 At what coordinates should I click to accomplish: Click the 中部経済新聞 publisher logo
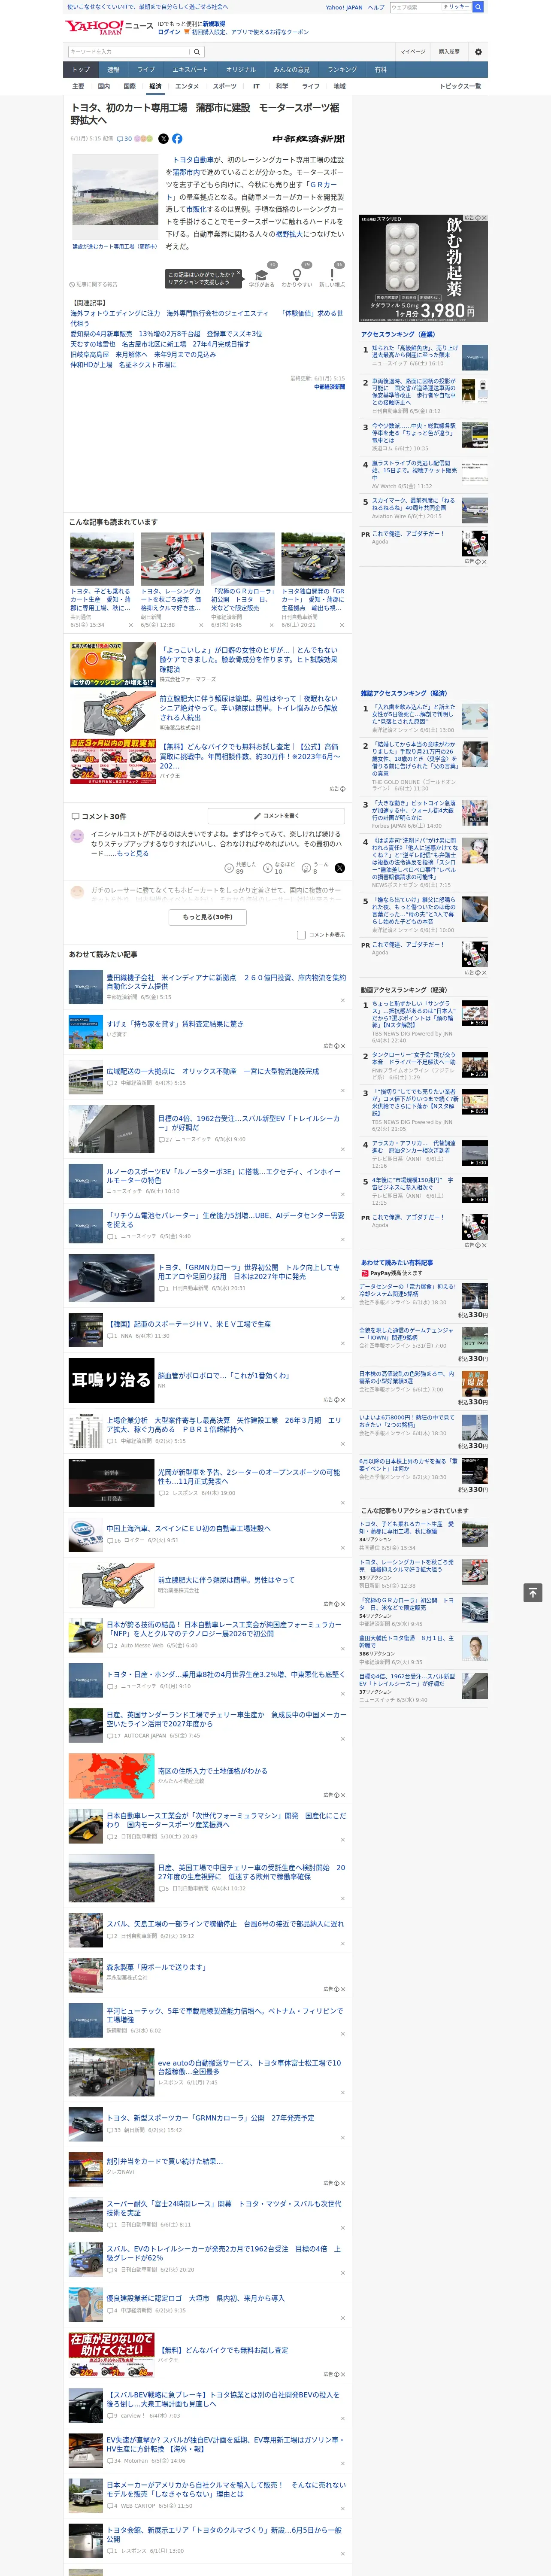tap(308, 139)
